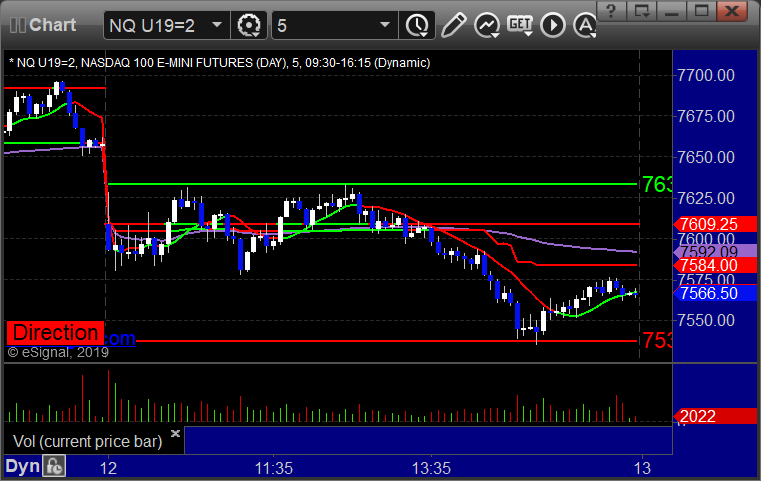Minimize the chart window
Image resolution: width=761 pixels, height=481 pixels.
pyautogui.click(x=671, y=11)
